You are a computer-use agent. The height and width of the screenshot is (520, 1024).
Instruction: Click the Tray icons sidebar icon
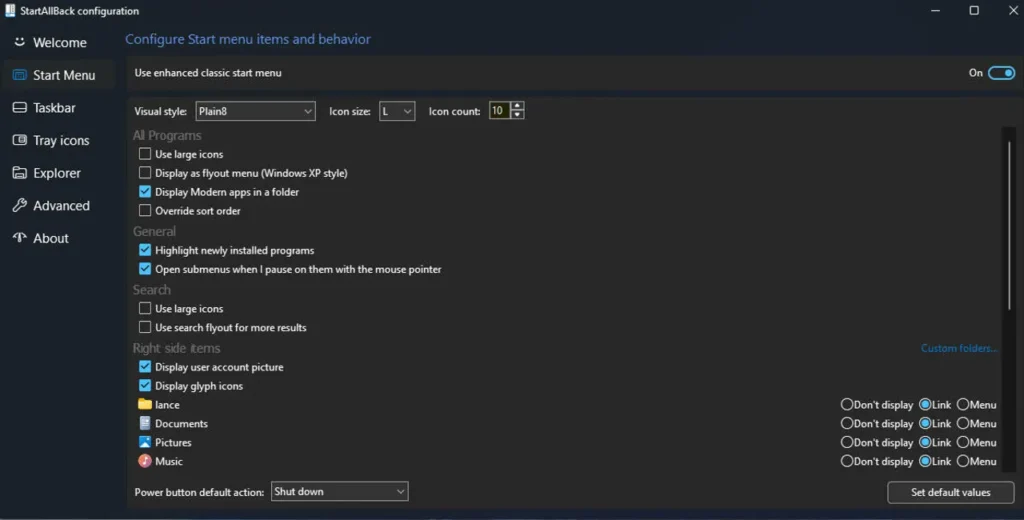(19, 141)
